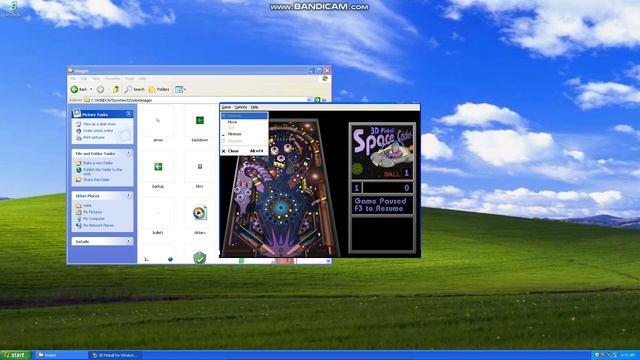Open the desktop icon in top-left corner

12,8
